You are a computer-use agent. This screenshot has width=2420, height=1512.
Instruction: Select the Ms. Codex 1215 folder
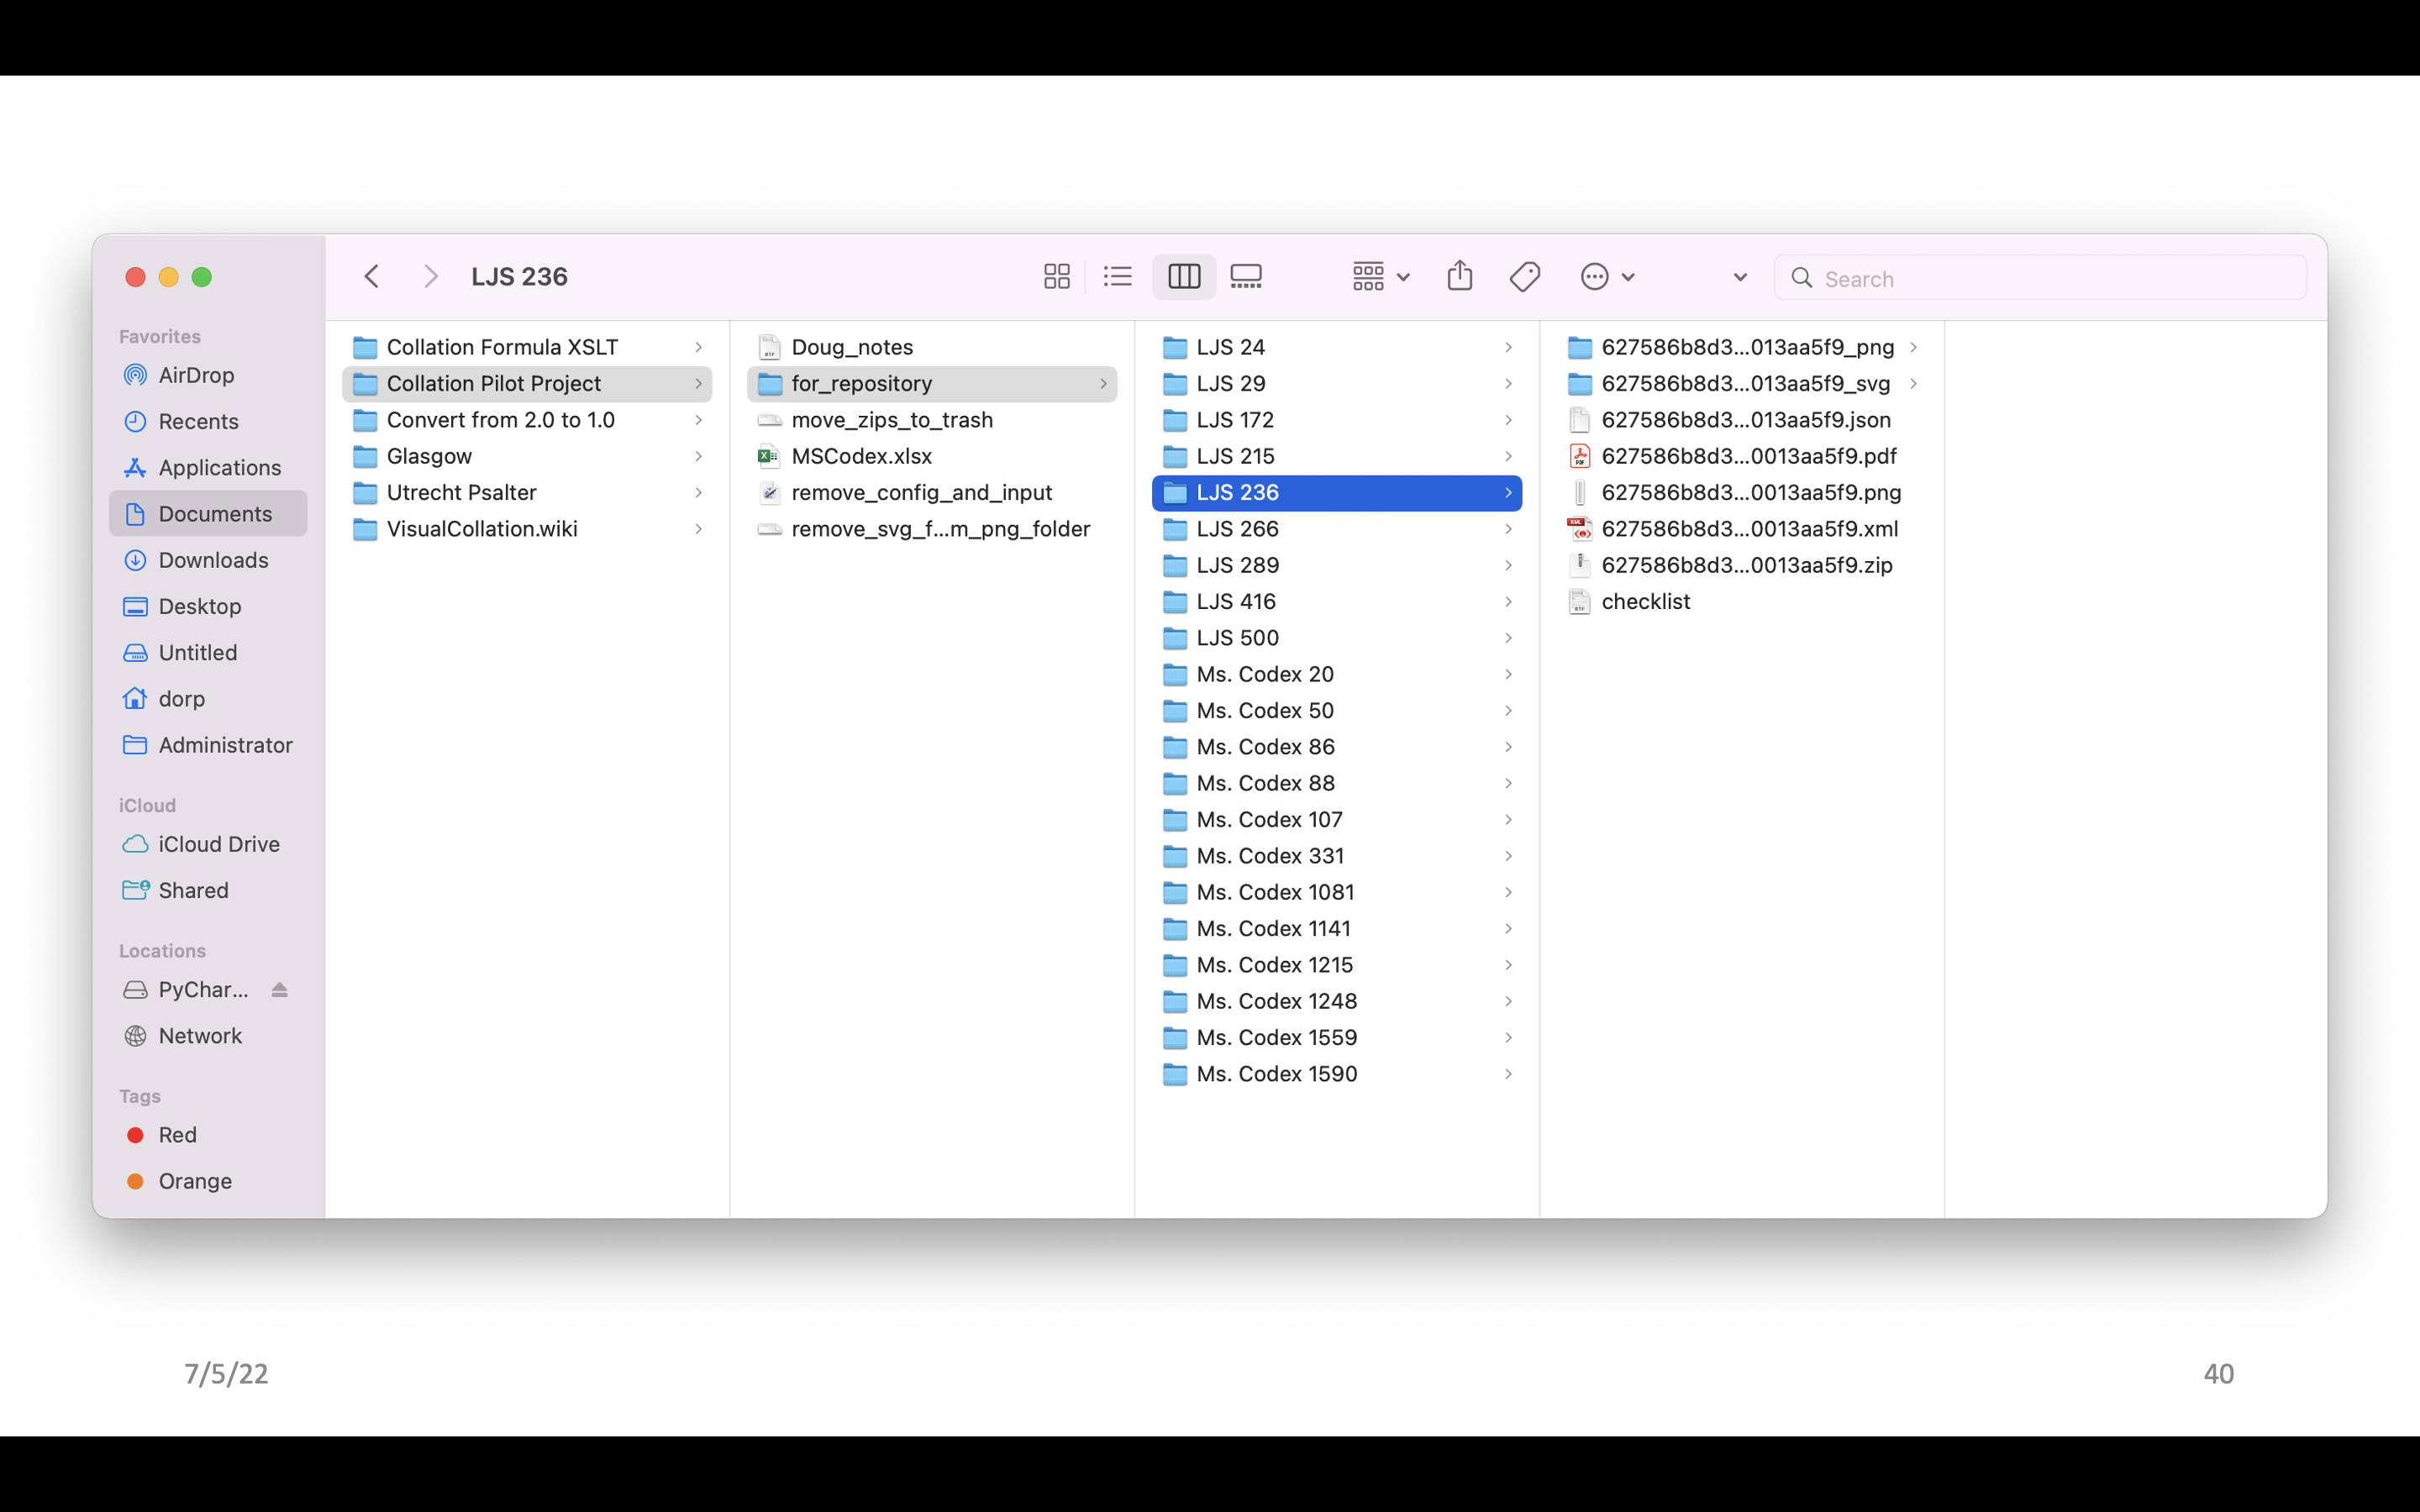tap(1337, 965)
